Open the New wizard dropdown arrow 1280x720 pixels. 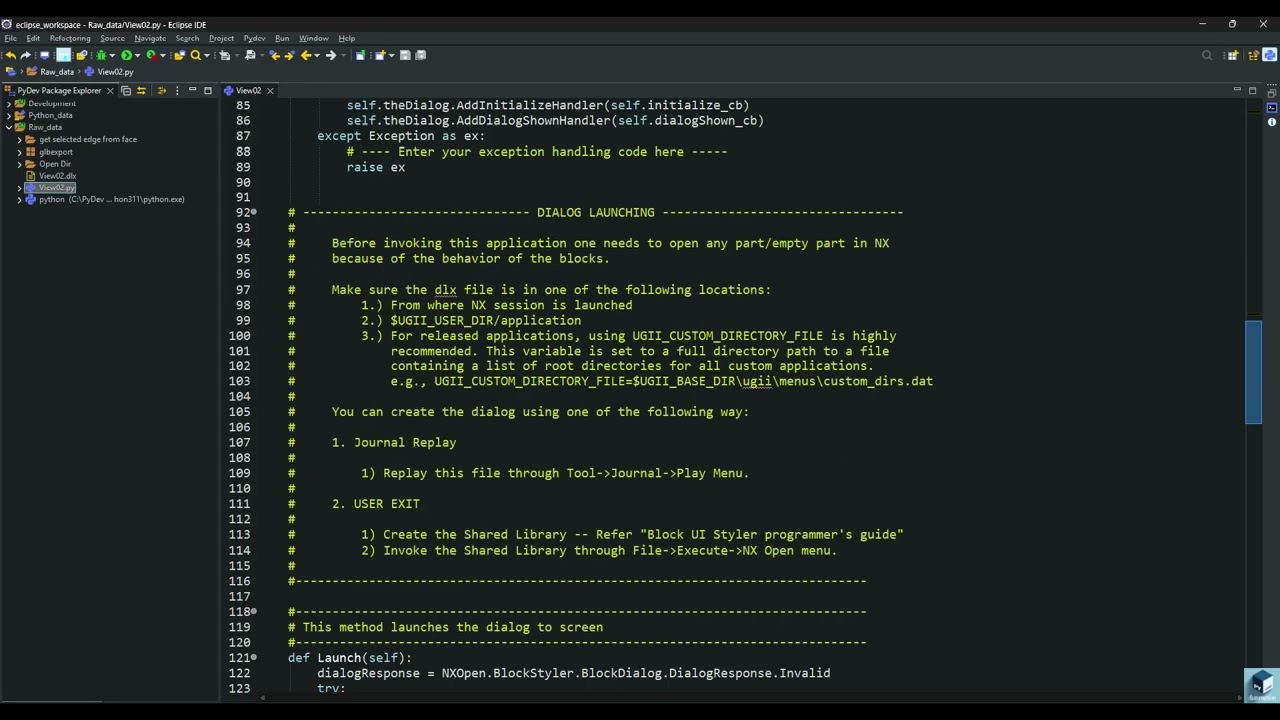click(391, 56)
